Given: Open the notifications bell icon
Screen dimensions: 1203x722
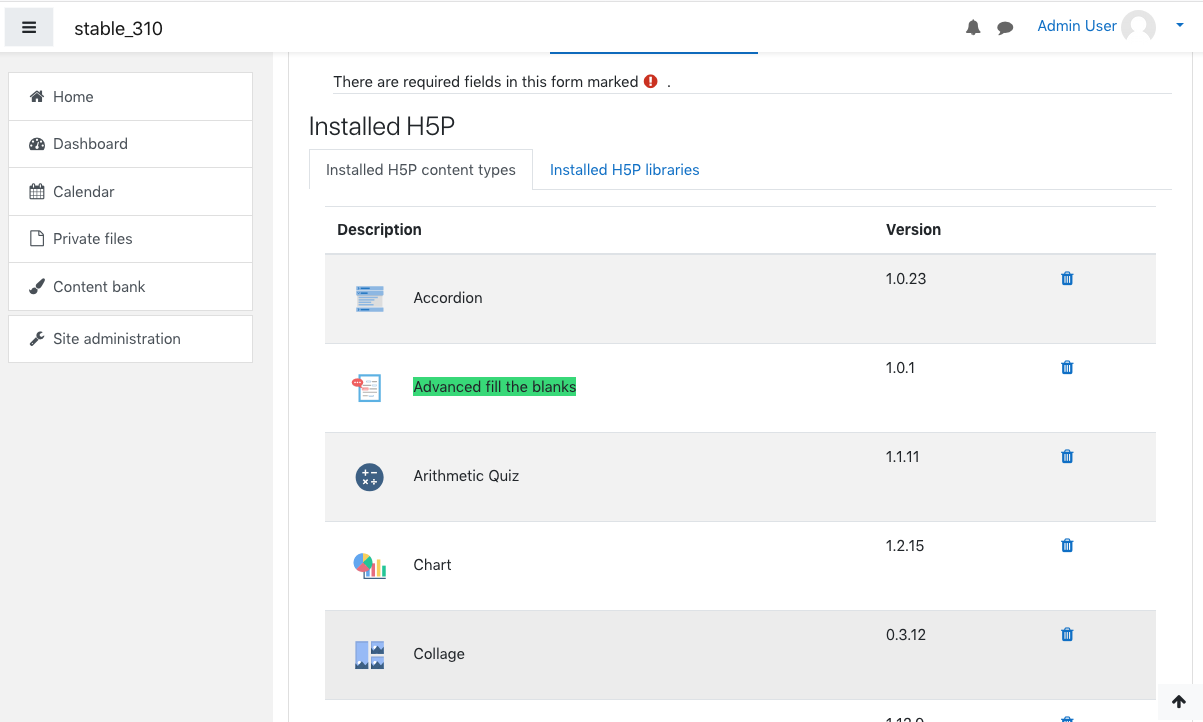Looking at the screenshot, I should (973, 28).
